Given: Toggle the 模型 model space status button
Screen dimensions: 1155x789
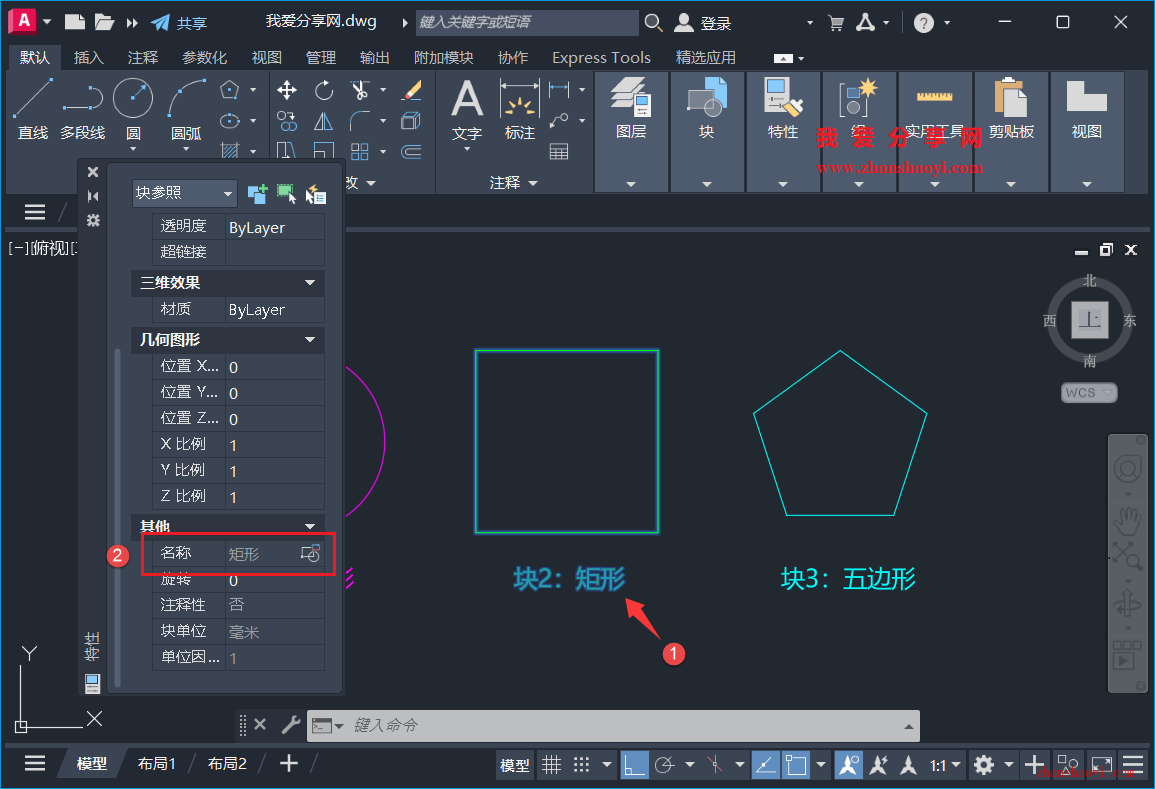Looking at the screenshot, I should click(514, 765).
